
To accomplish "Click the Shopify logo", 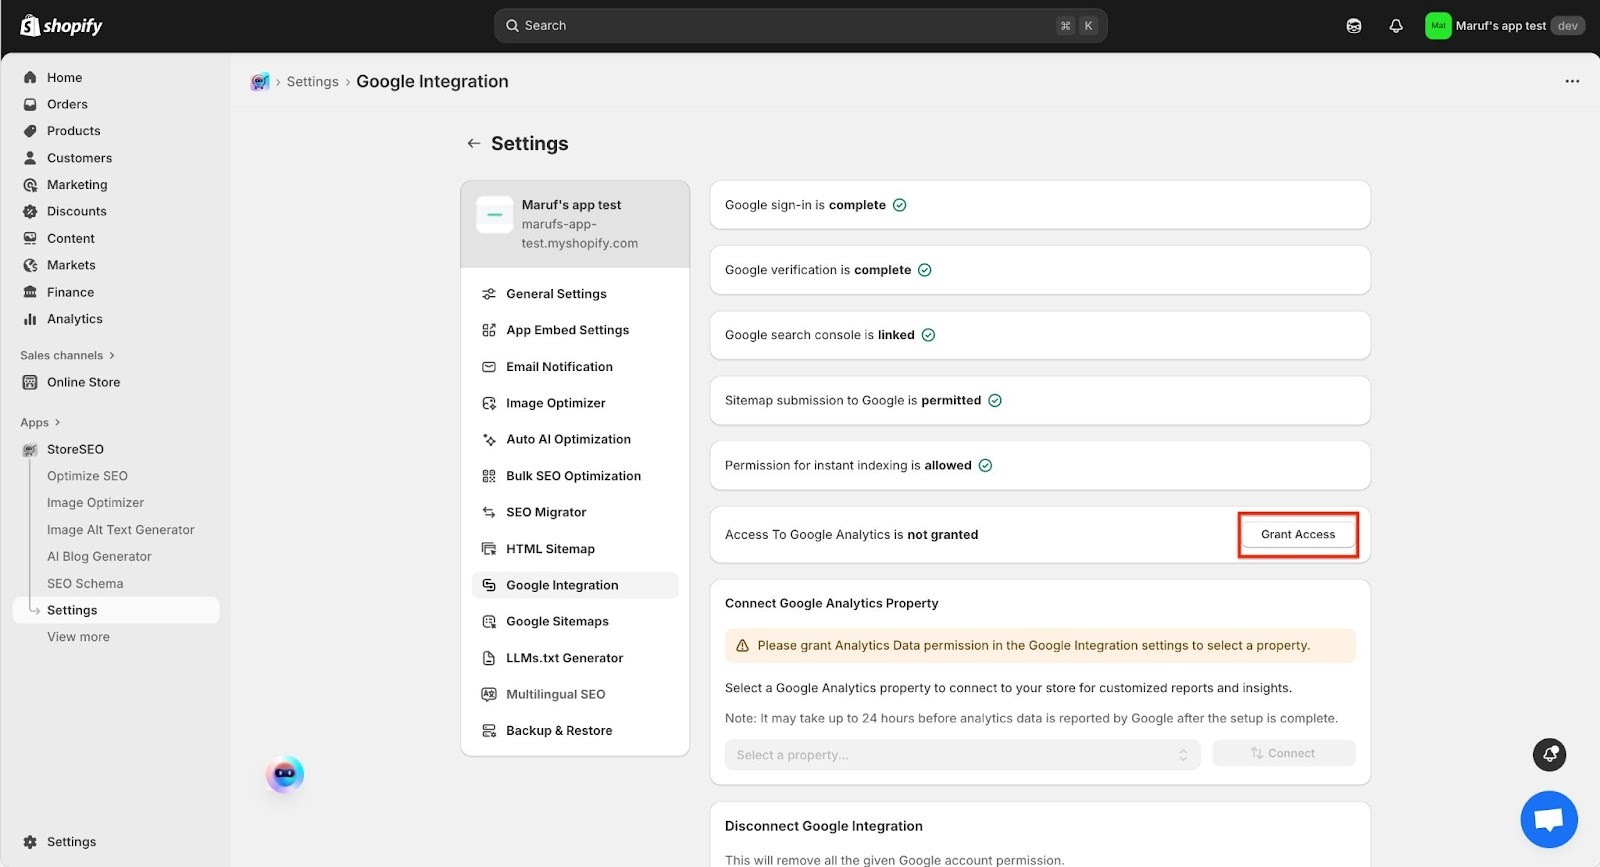I will tap(62, 25).
